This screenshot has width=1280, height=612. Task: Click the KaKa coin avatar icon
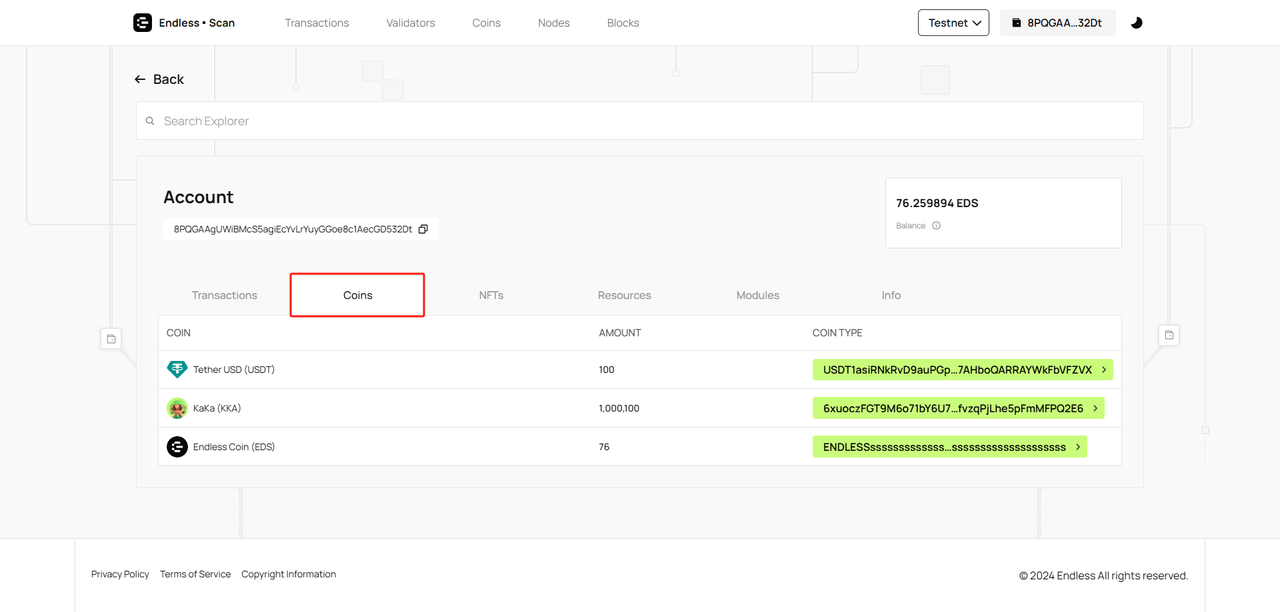[x=177, y=408]
